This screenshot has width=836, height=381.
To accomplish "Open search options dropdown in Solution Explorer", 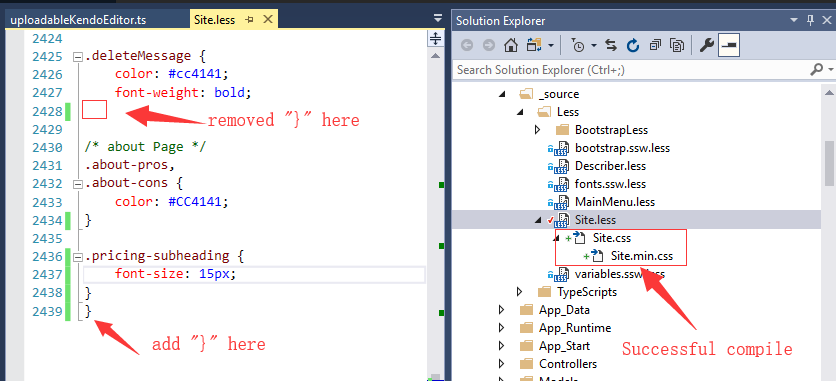I will click(831, 70).
